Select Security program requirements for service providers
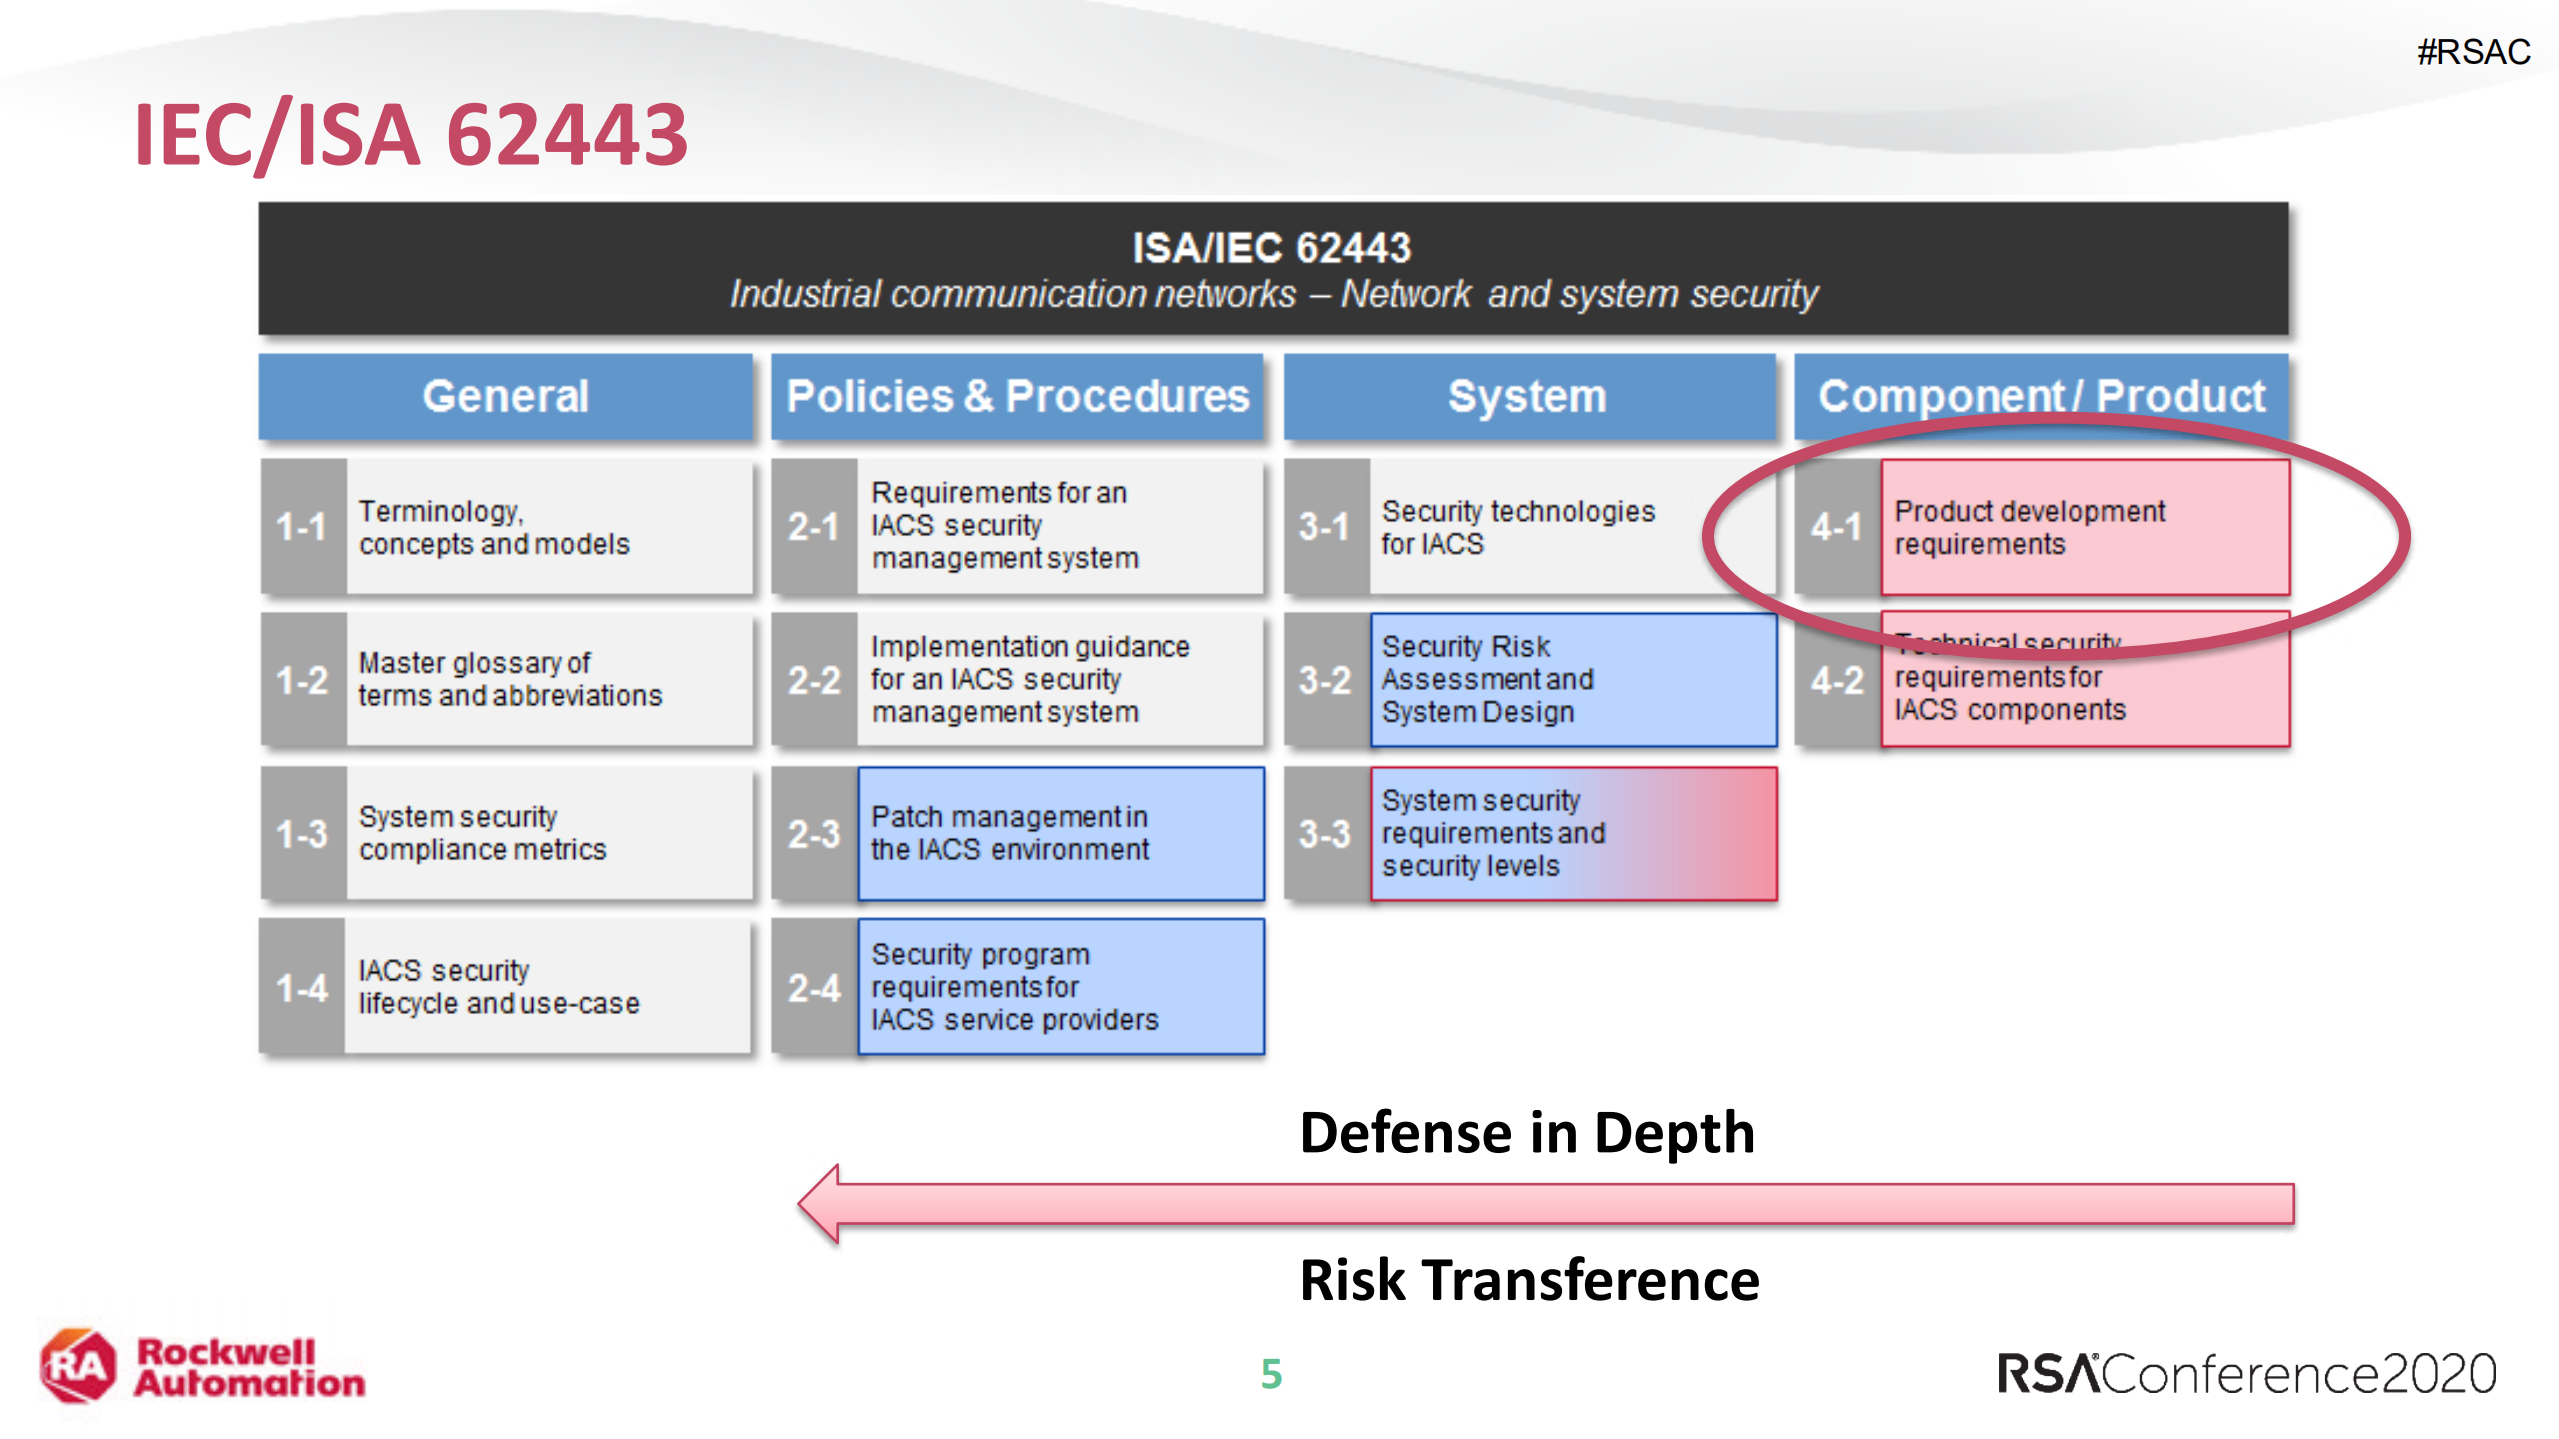The width and height of the screenshot is (2559, 1439). [1060, 987]
